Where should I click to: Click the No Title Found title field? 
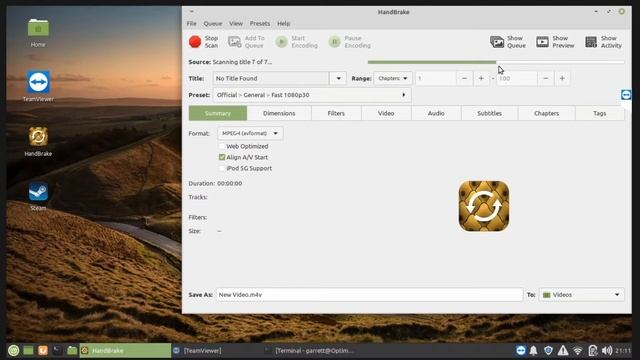[x=271, y=78]
